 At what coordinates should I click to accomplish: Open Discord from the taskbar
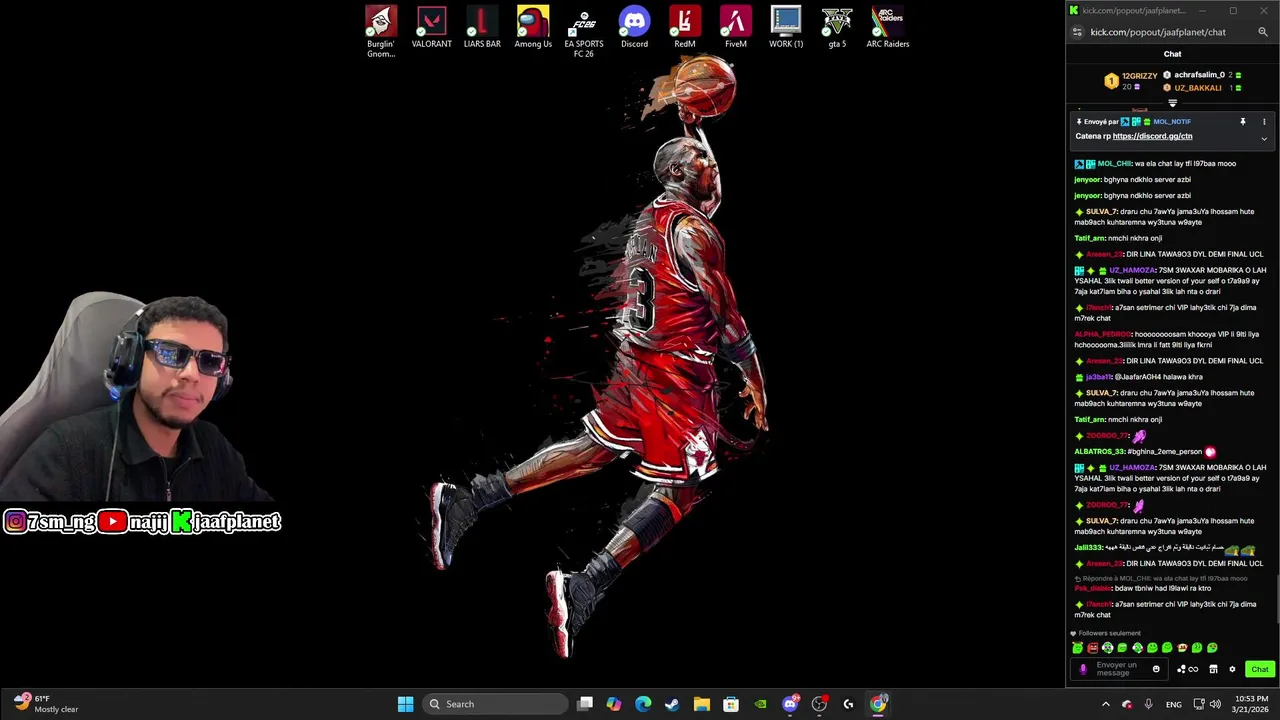[x=790, y=704]
